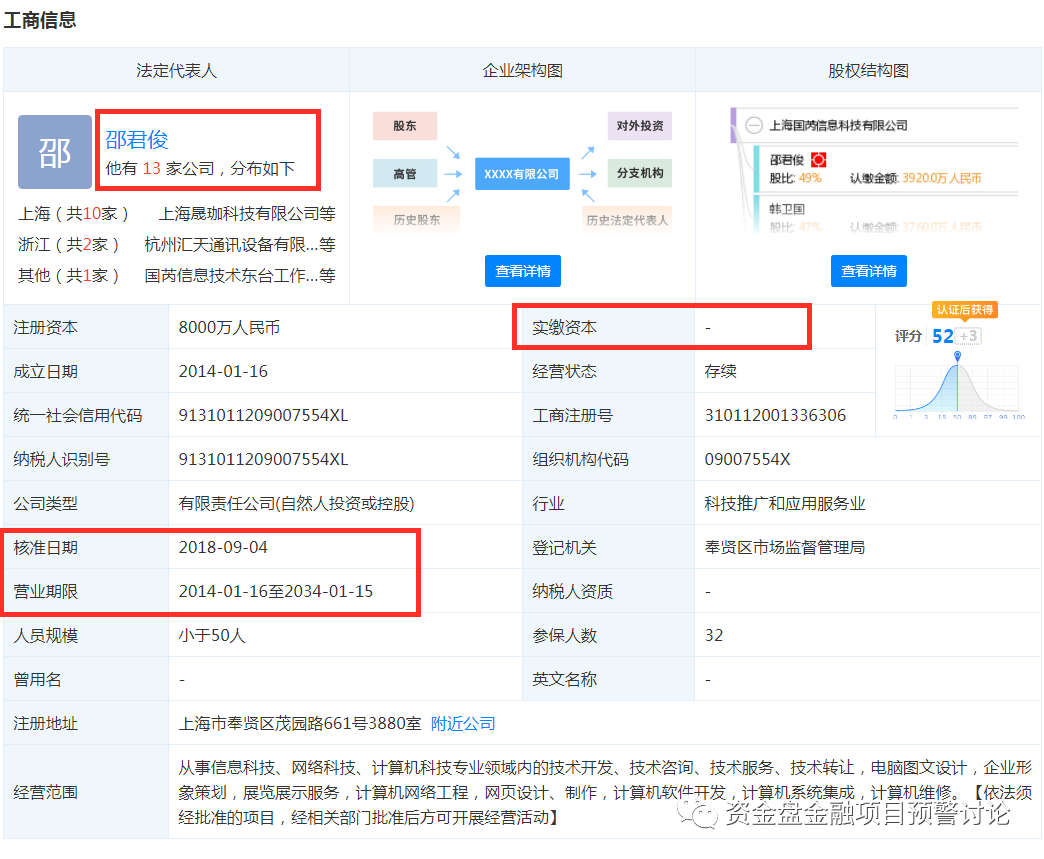Click the red logo icon beside 邵君俊

point(818,159)
